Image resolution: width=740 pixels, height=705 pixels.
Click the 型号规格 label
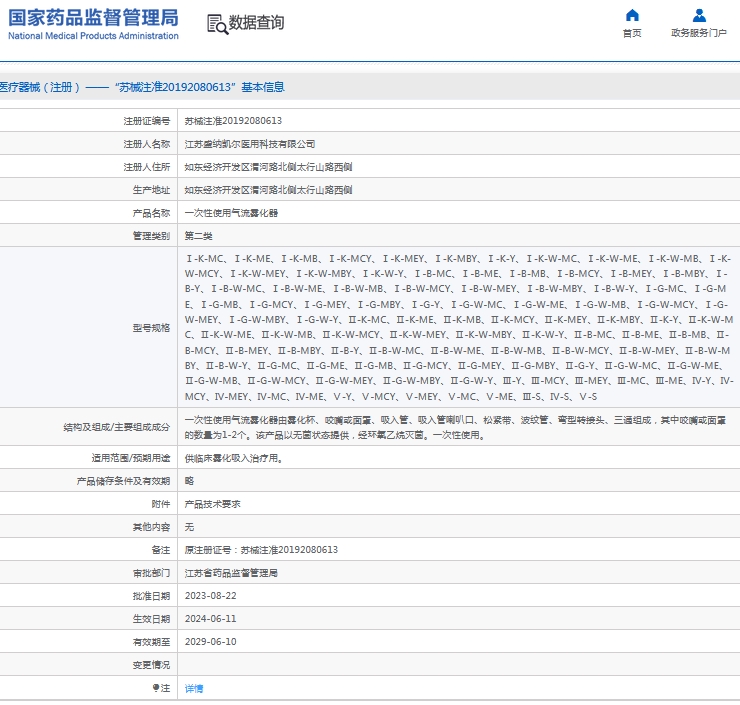pos(151,328)
